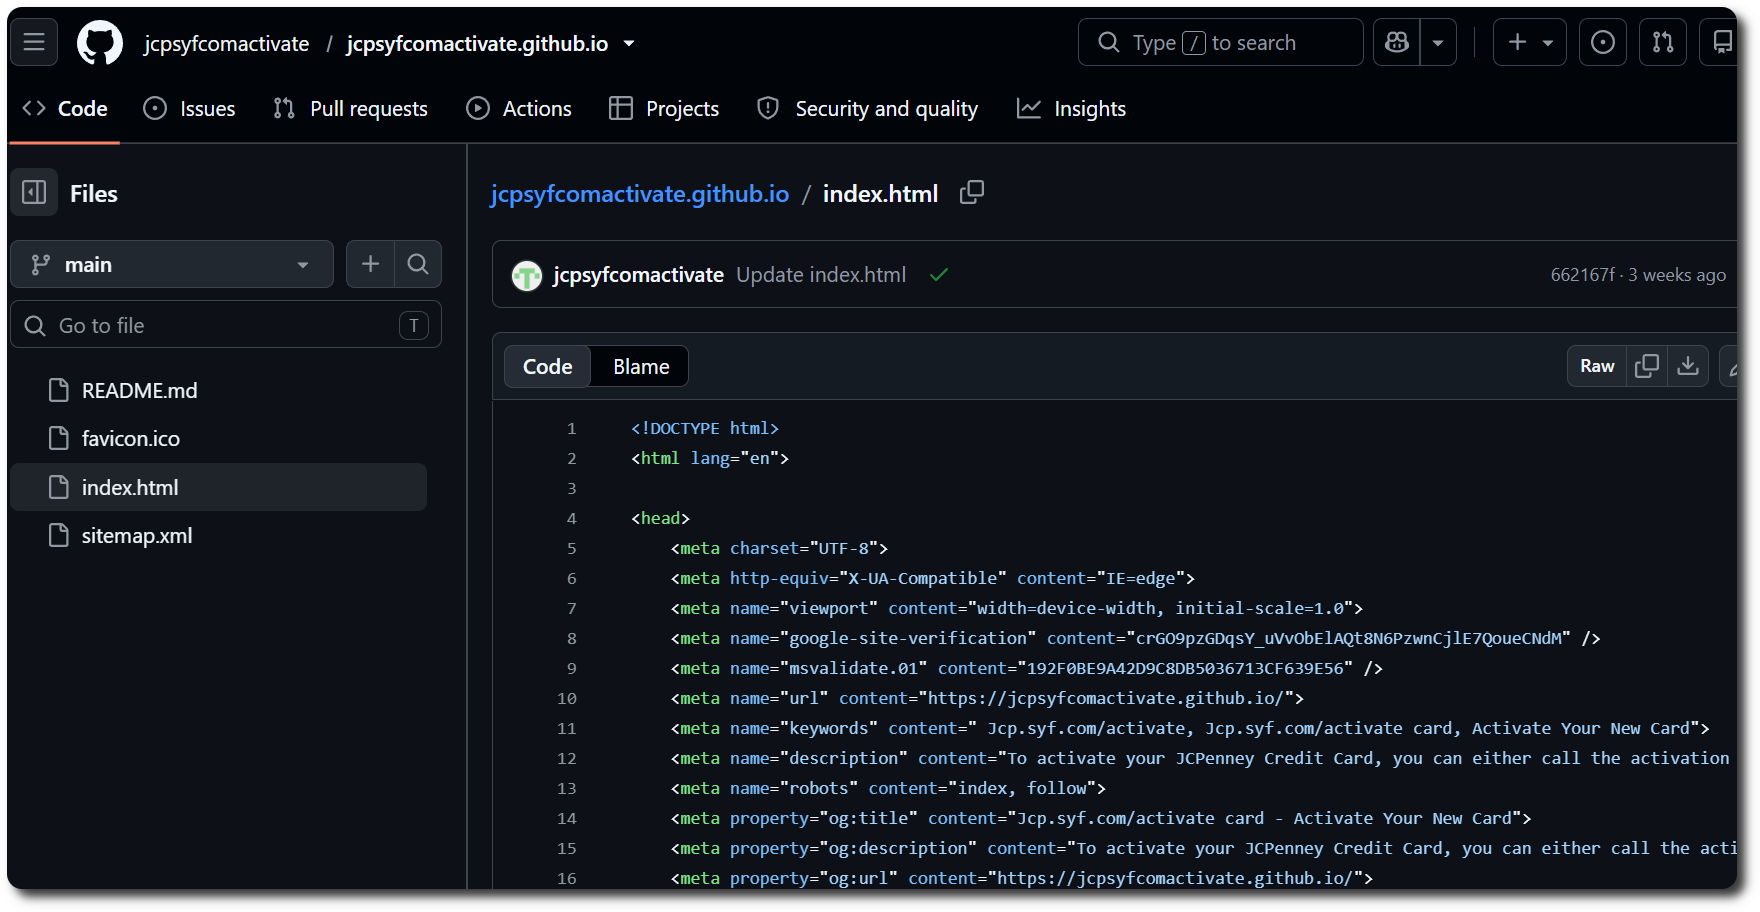Open the Security and quality tab
The height and width of the screenshot is (912, 1760).
(x=867, y=109)
